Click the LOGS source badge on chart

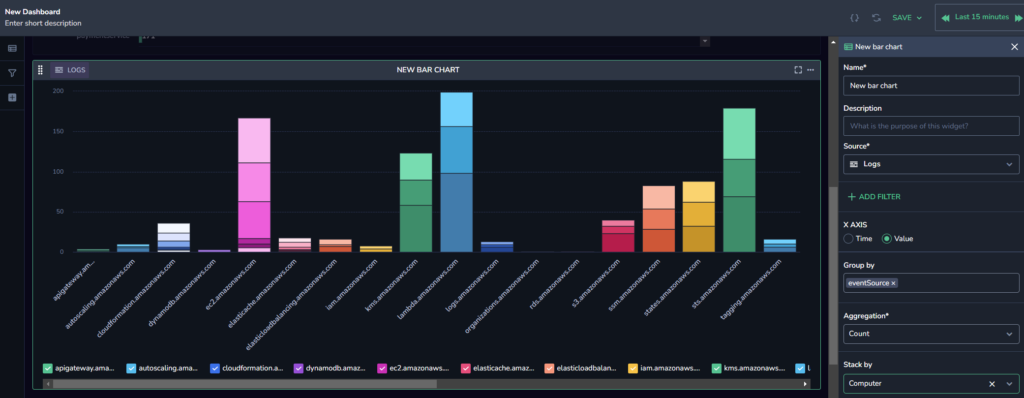[x=69, y=70]
